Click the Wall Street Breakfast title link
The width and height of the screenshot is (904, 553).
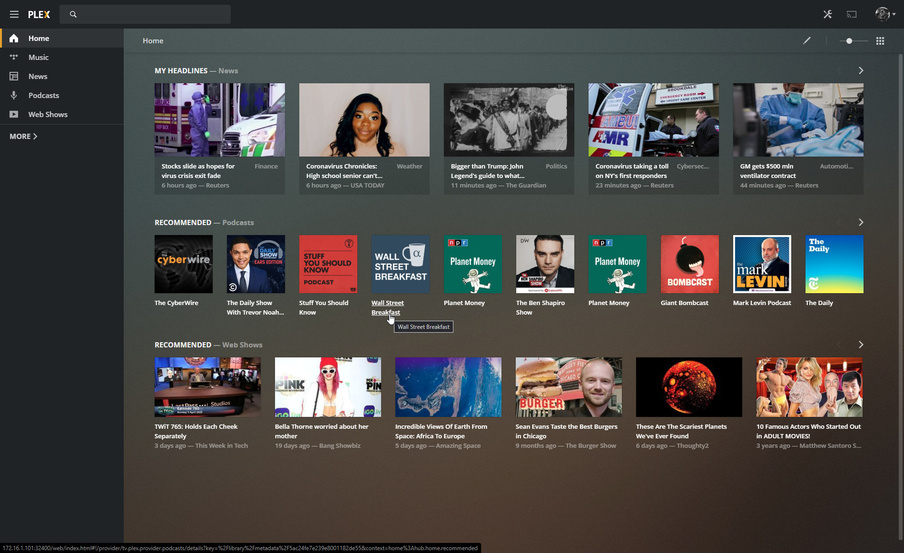[387, 307]
